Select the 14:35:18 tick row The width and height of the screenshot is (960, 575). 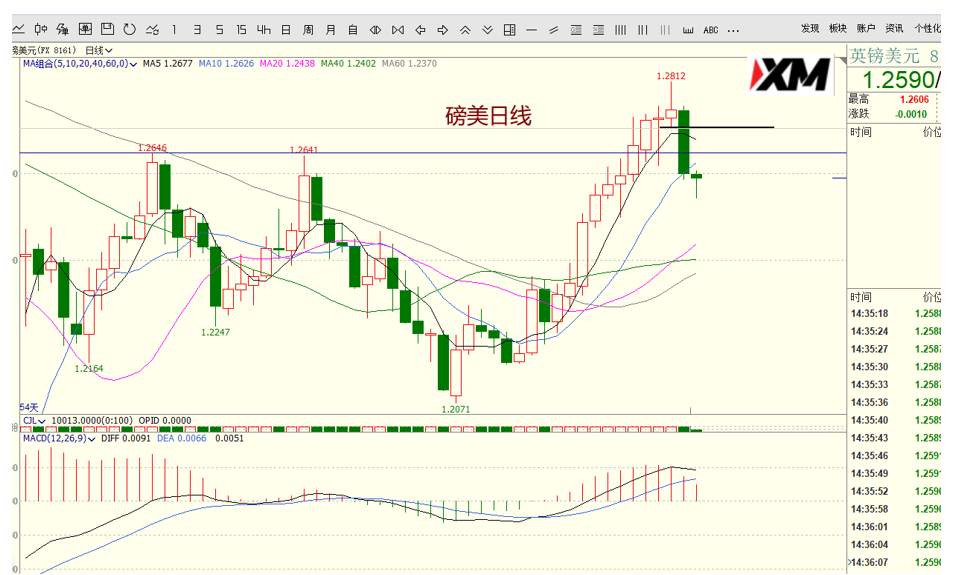coord(896,314)
